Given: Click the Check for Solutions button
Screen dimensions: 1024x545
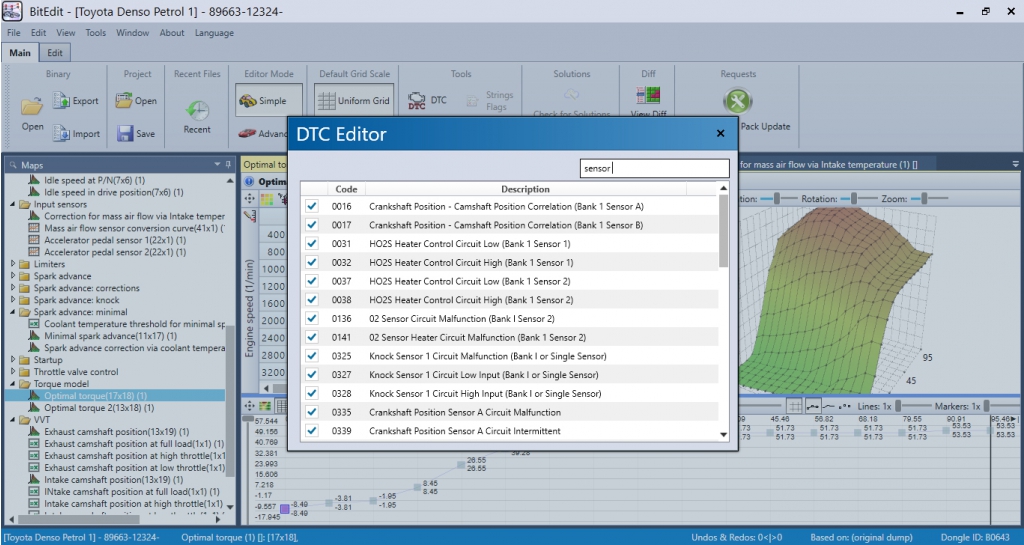Looking at the screenshot, I should tap(571, 104).
